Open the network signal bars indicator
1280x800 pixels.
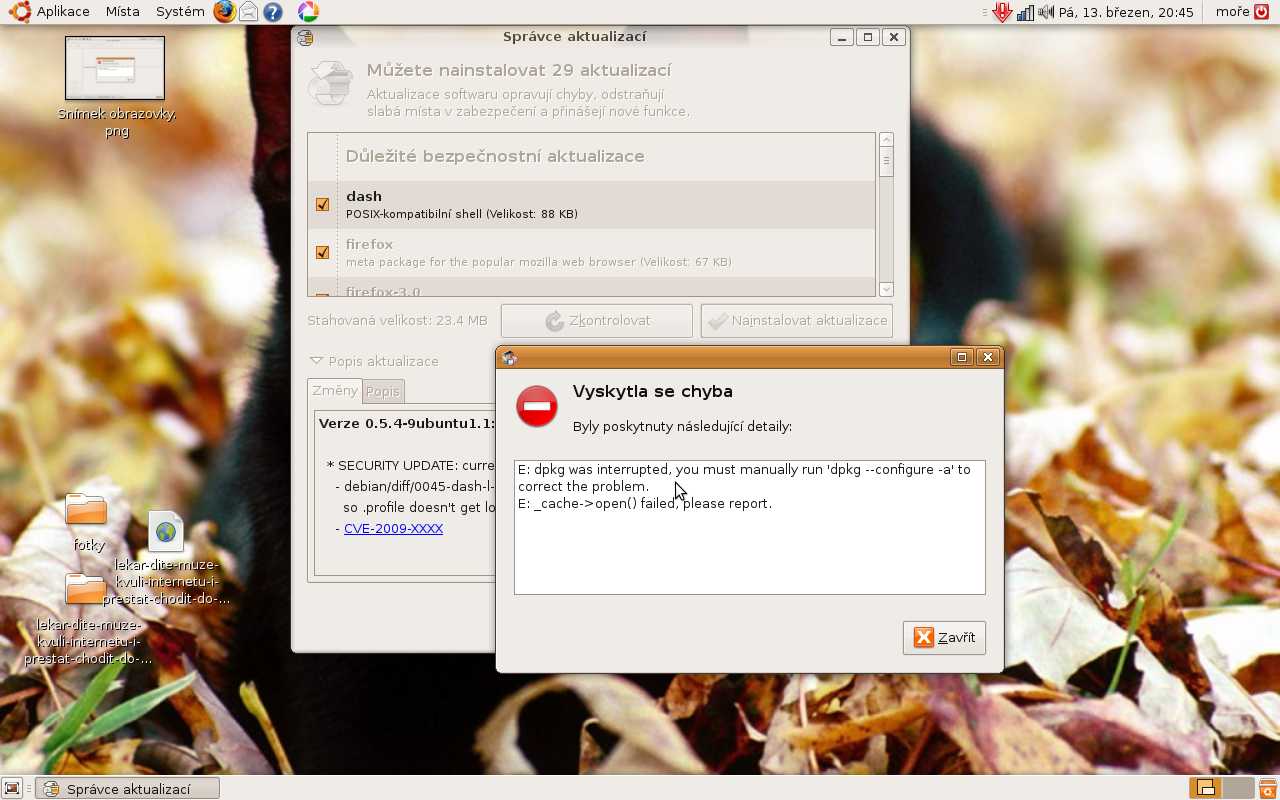(x=1025, y=13)
